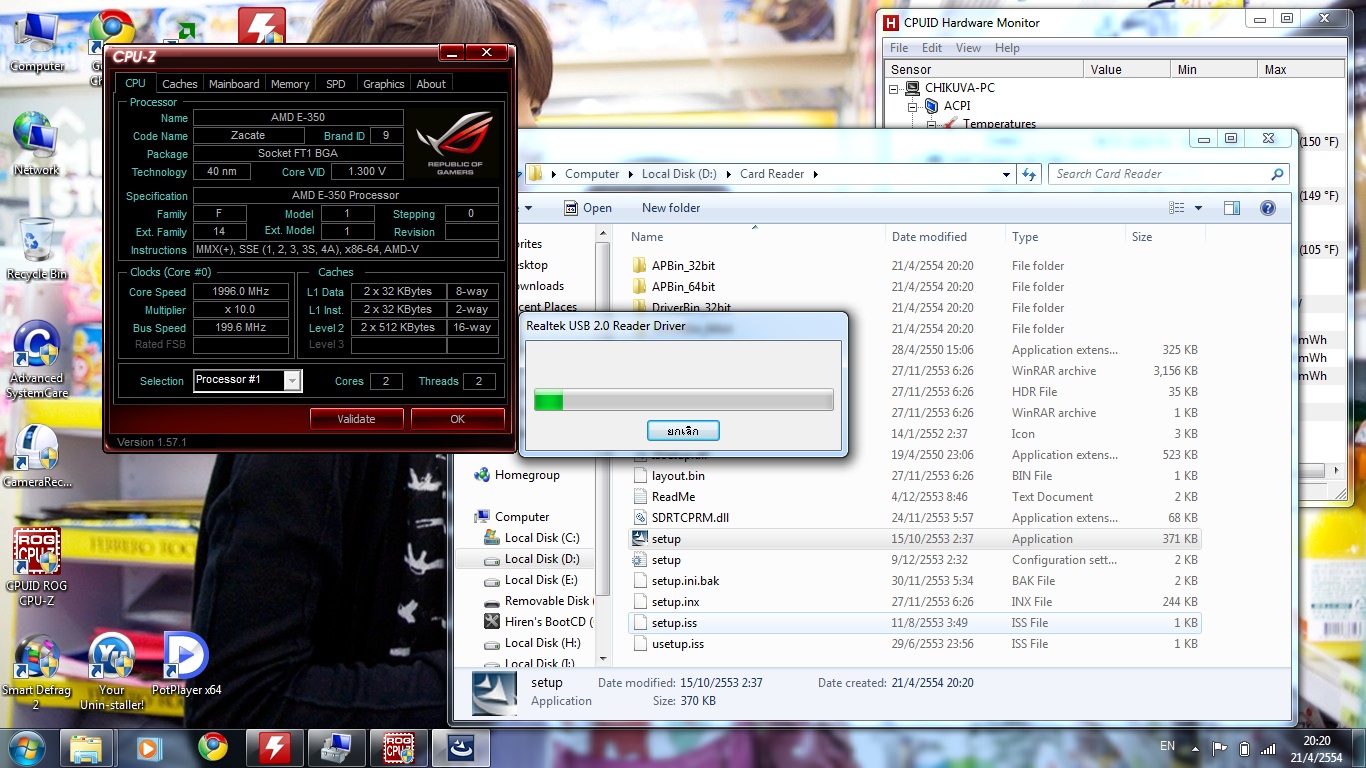Screen dimensions: 1366x768
Task: Click the Change your view icon in Explorer
Action: pos(1177,208)
